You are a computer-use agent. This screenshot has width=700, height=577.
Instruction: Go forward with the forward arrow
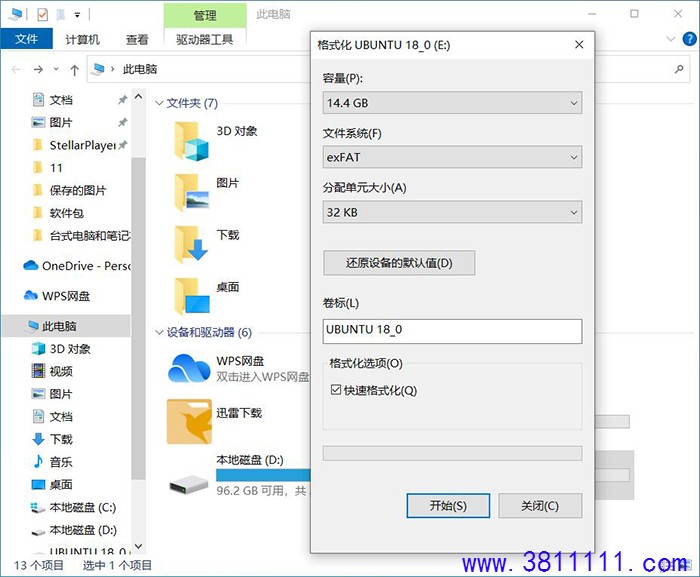38,69
